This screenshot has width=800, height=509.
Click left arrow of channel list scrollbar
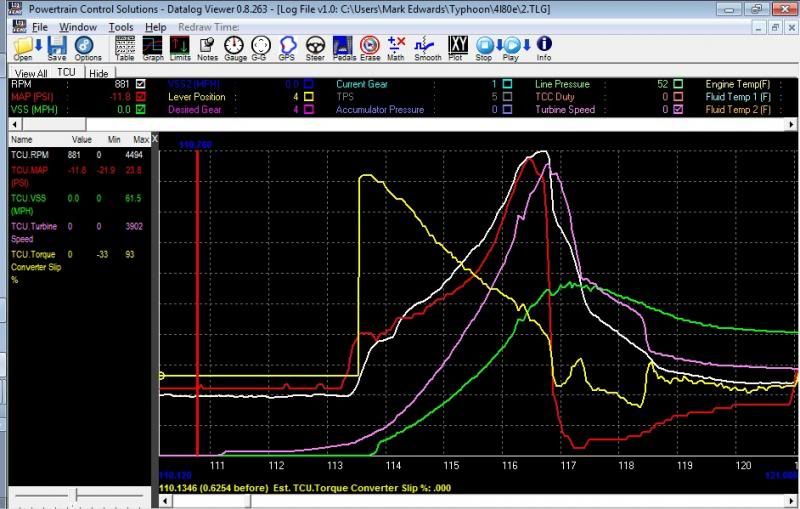pyautogui.click(x=14, y=124)
